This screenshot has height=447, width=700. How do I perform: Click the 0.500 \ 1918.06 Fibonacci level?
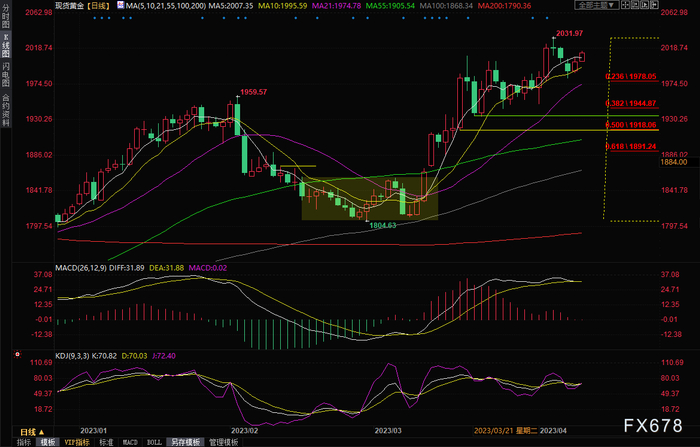tap(631, 125)
